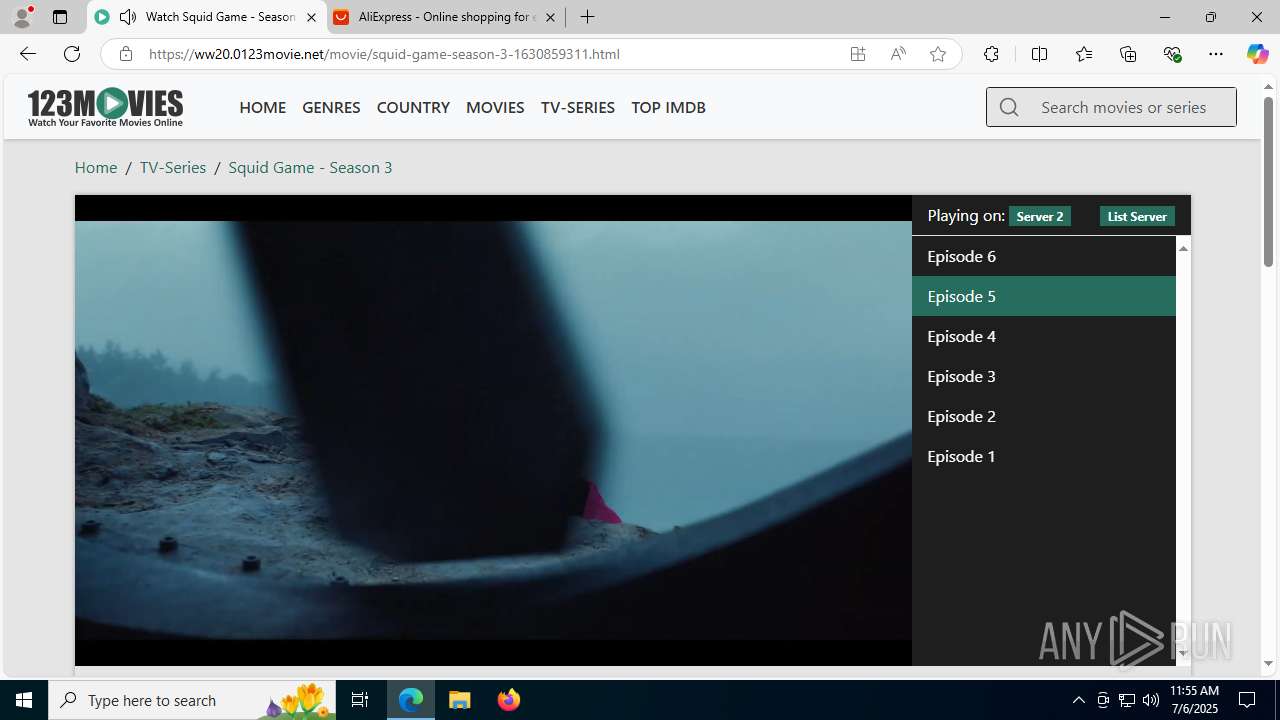Open the notification center
Screen dimensions: 1280x720
(x=1248, y=700)
